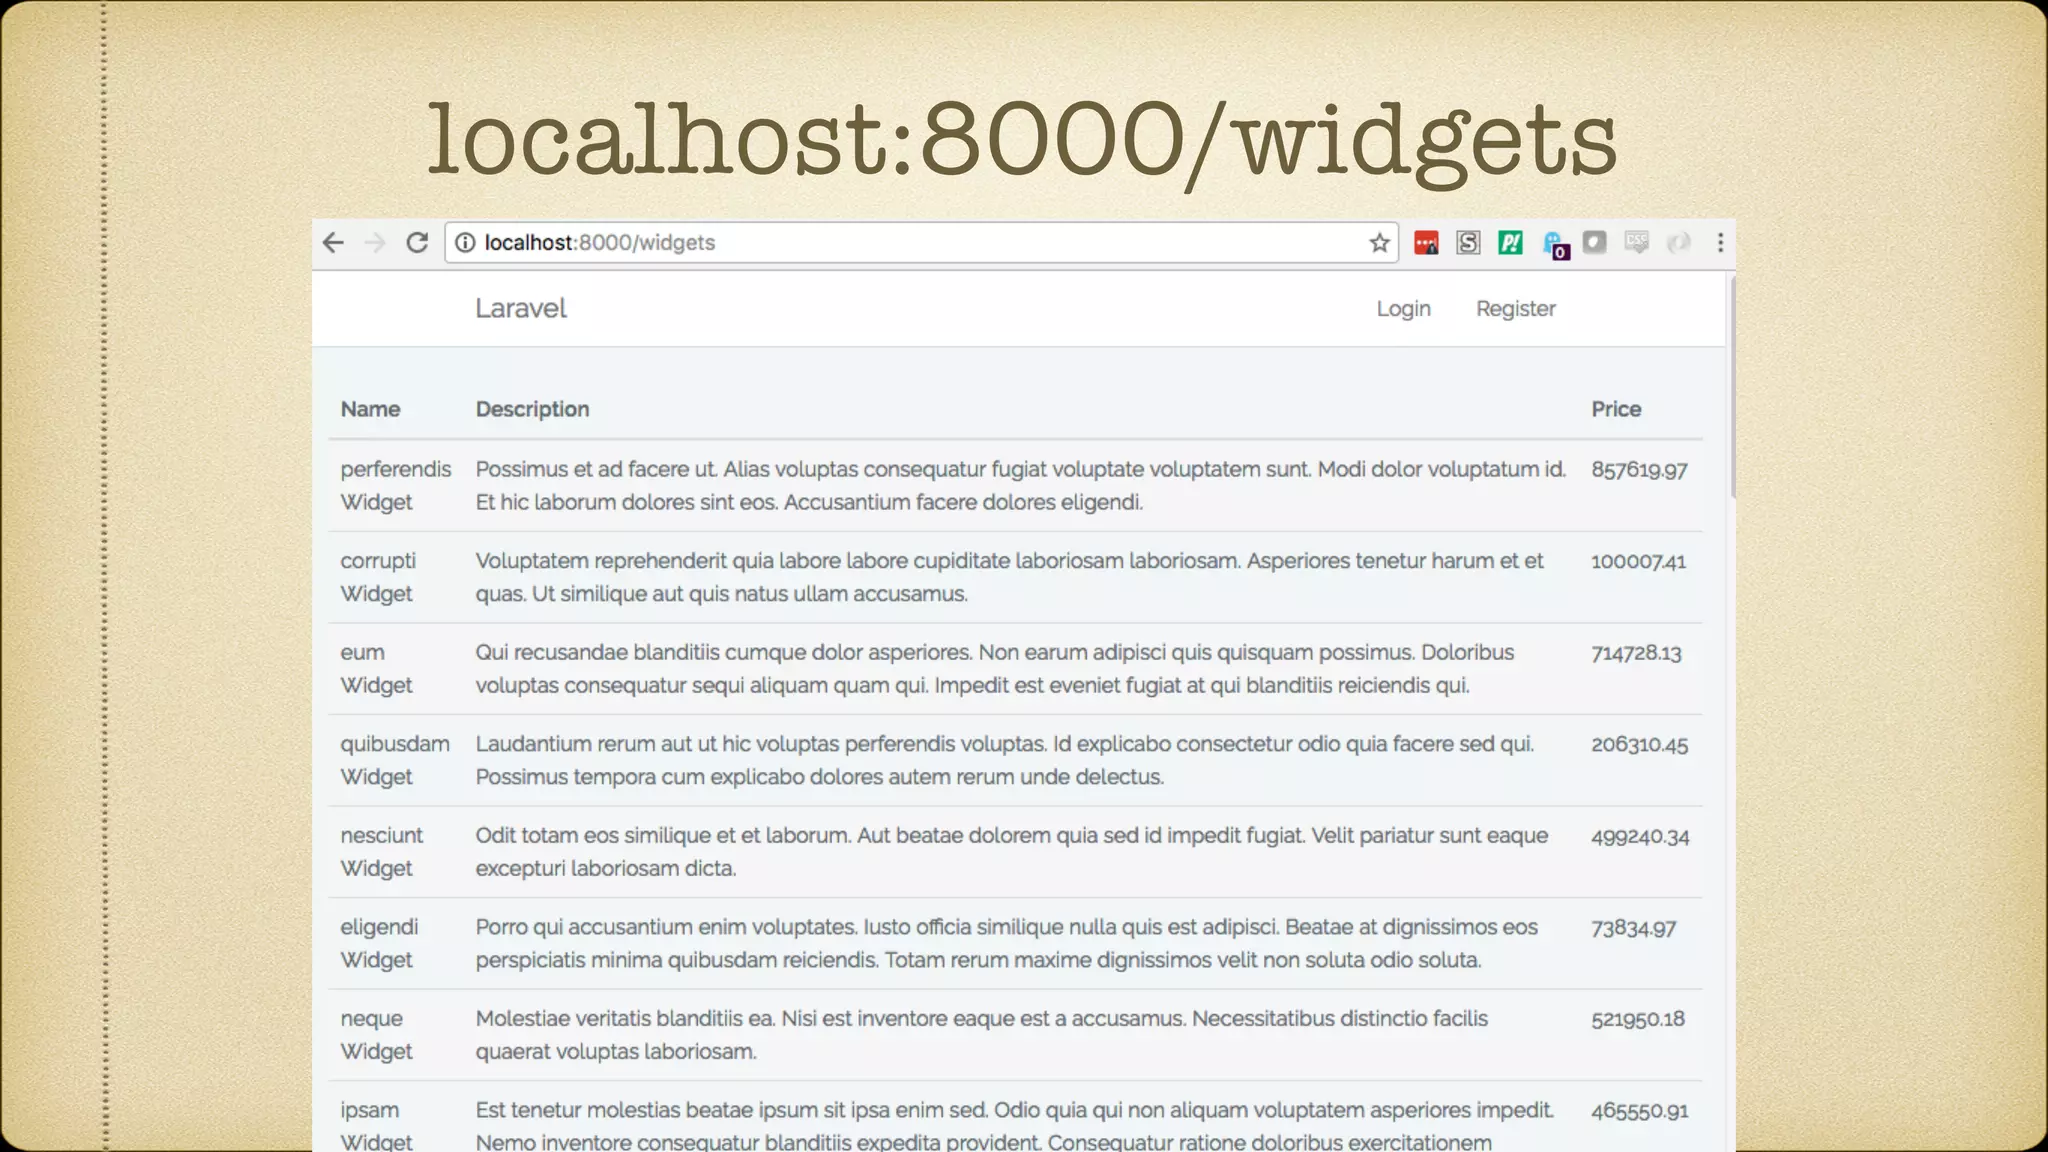The height and width of the screenshot is (1152, 2048).
Task: Click the price 714728.13
Action: pyautogui.click(x=1636, y=653)
